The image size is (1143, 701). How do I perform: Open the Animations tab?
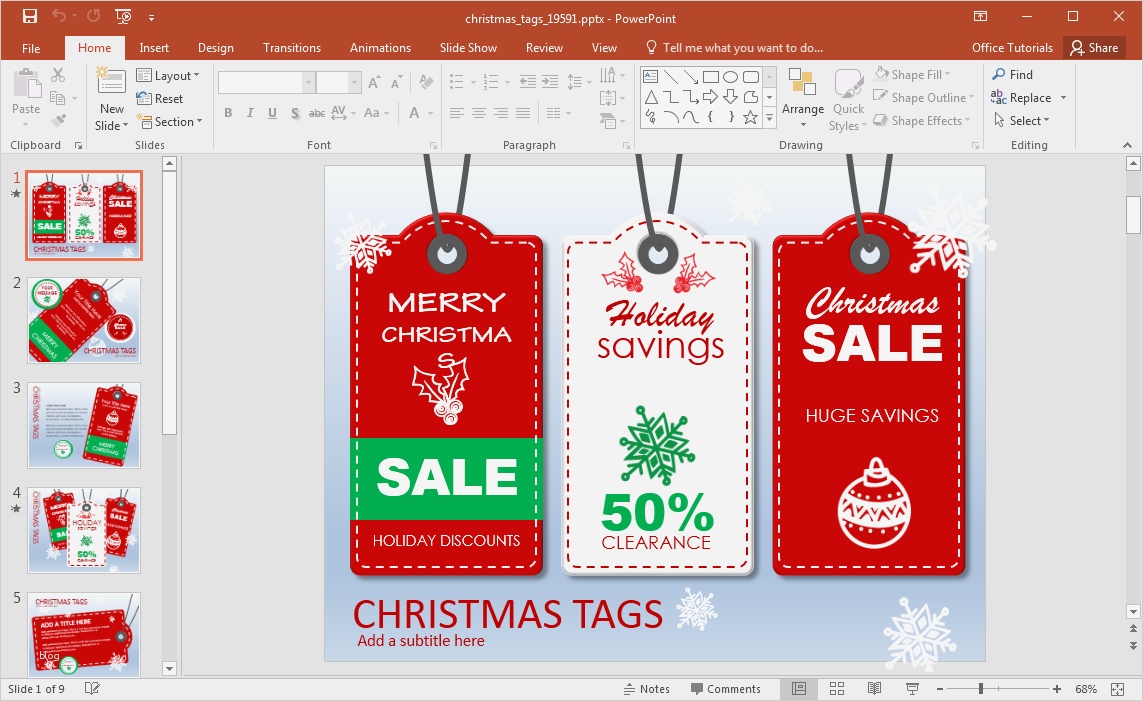click(380, 48)
